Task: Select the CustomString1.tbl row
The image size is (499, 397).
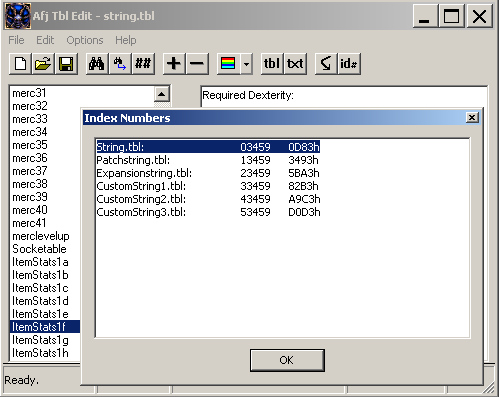Action: coord(207,186)
